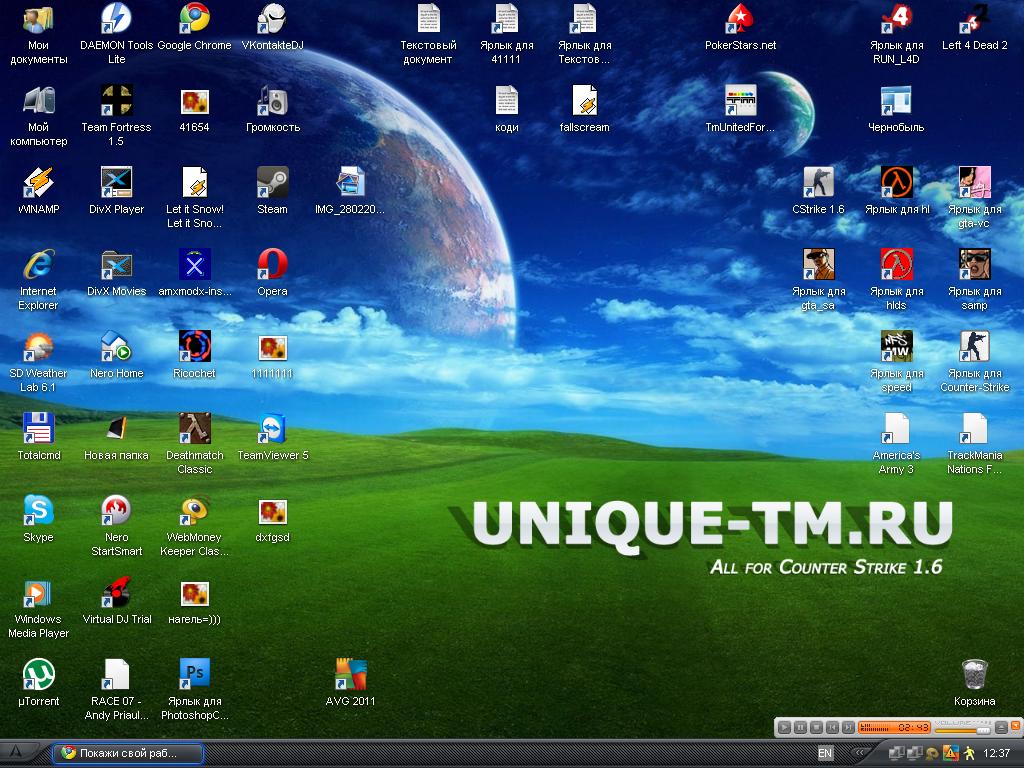Click the taskbar clock showing 12:37
Screen dimensions: 1024x768
(997, 753)
